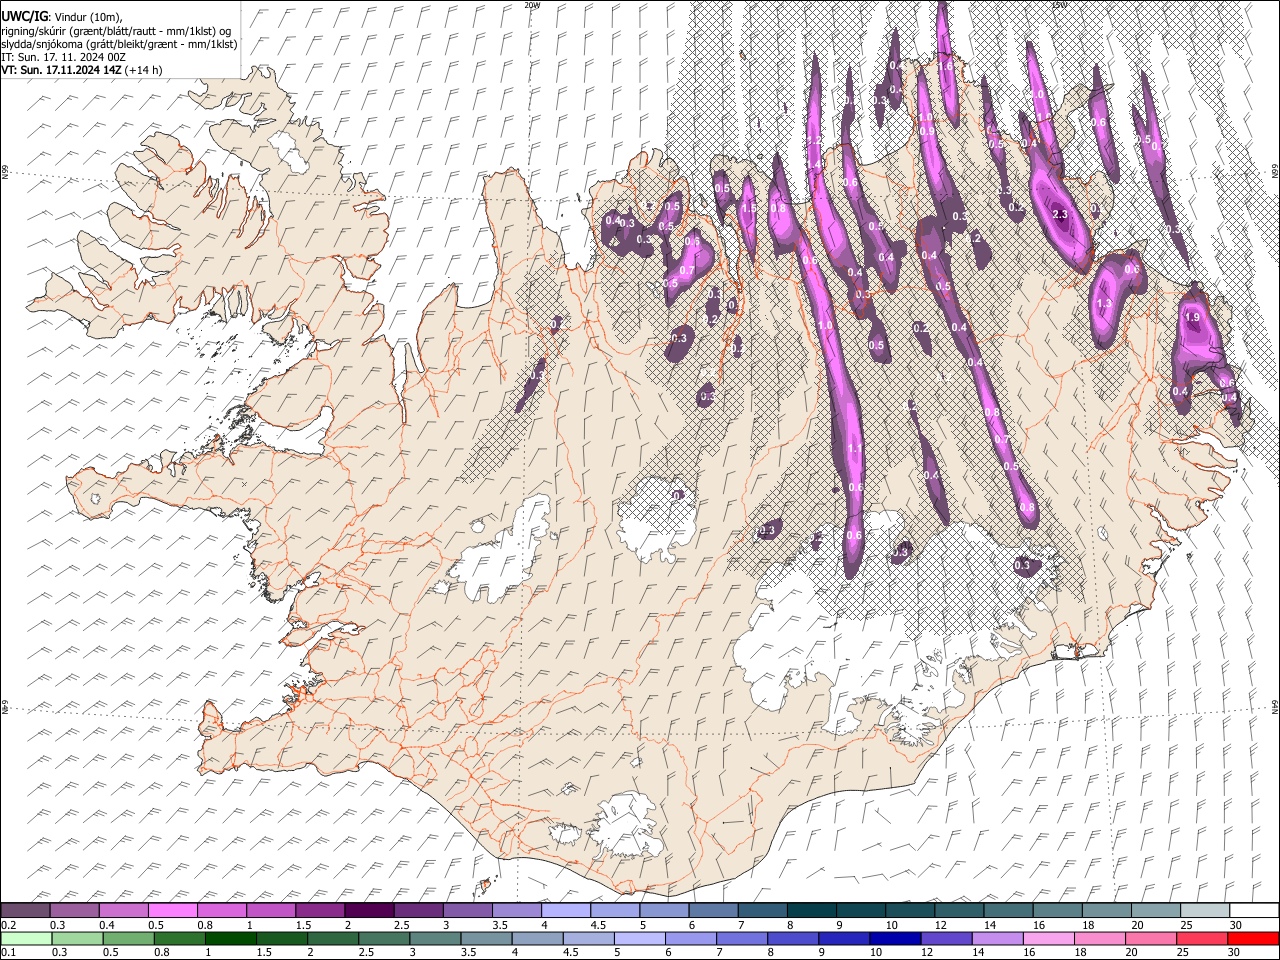
Task: Click the "slydda/snjókoma" description line
Action: point(119,44)
